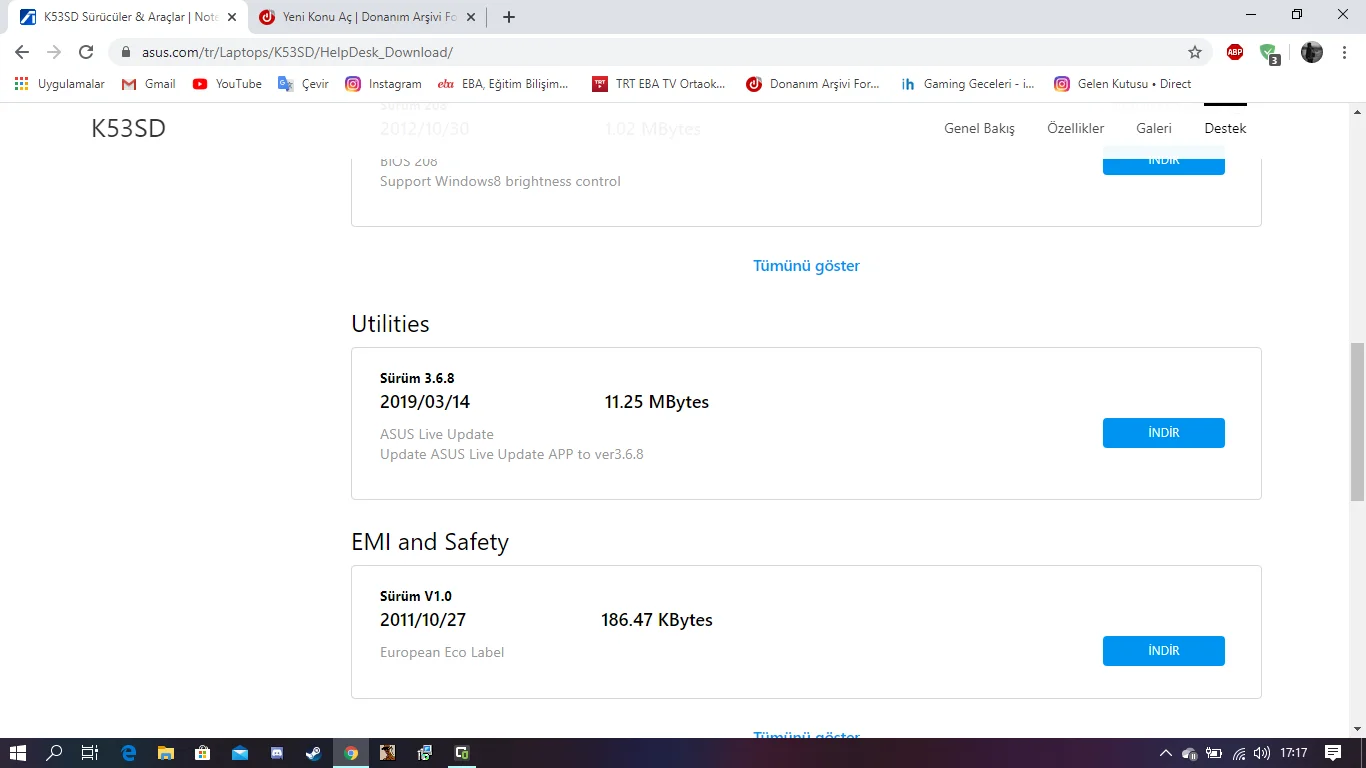Screen dimensions: 1366x768
Task: Open the Gaming Geceleri bookmark
Action: point(968,84)
